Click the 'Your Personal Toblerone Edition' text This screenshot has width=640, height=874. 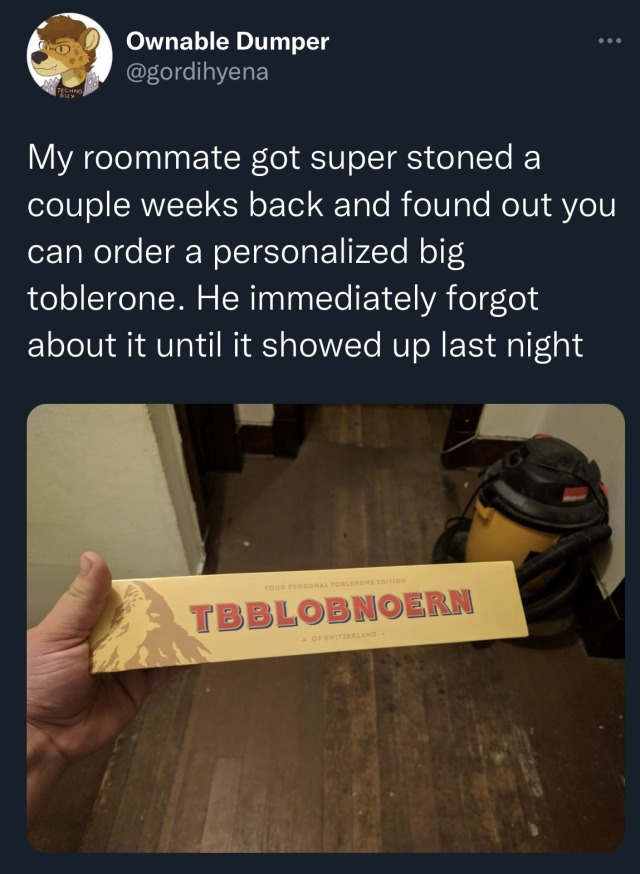coord(334,583)
